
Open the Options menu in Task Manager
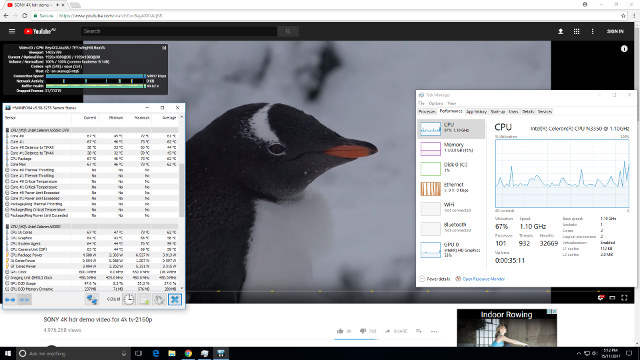(x=436, y=104)
